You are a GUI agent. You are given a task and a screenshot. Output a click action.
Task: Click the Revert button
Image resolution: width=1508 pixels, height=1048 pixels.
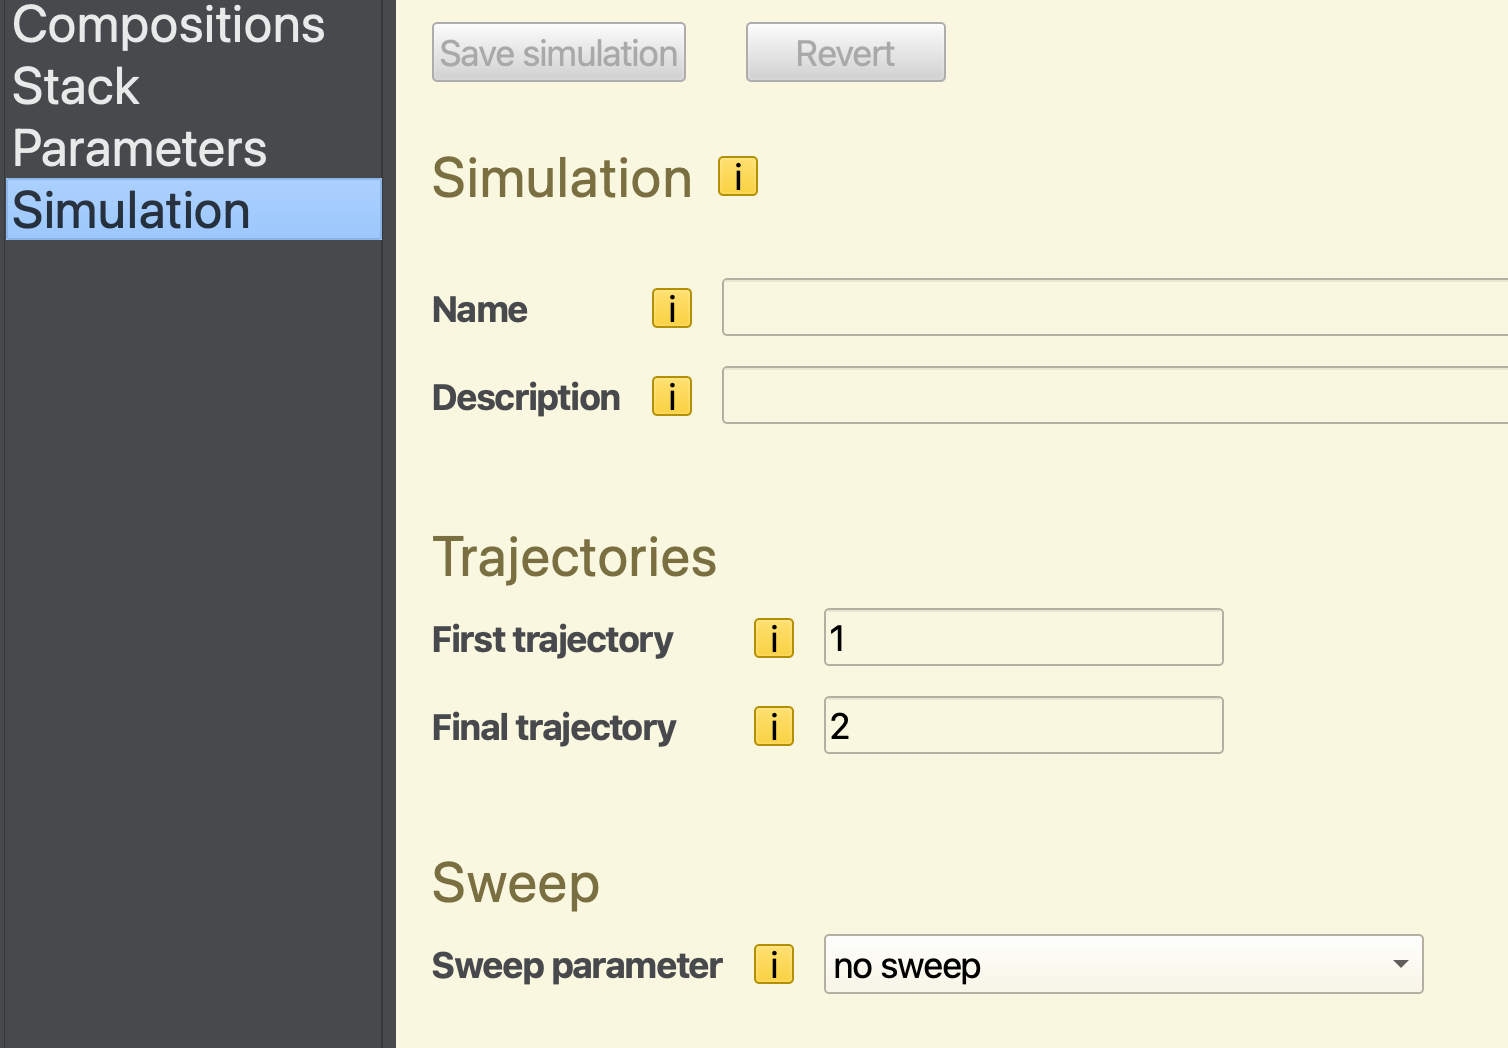coord(845,53)
